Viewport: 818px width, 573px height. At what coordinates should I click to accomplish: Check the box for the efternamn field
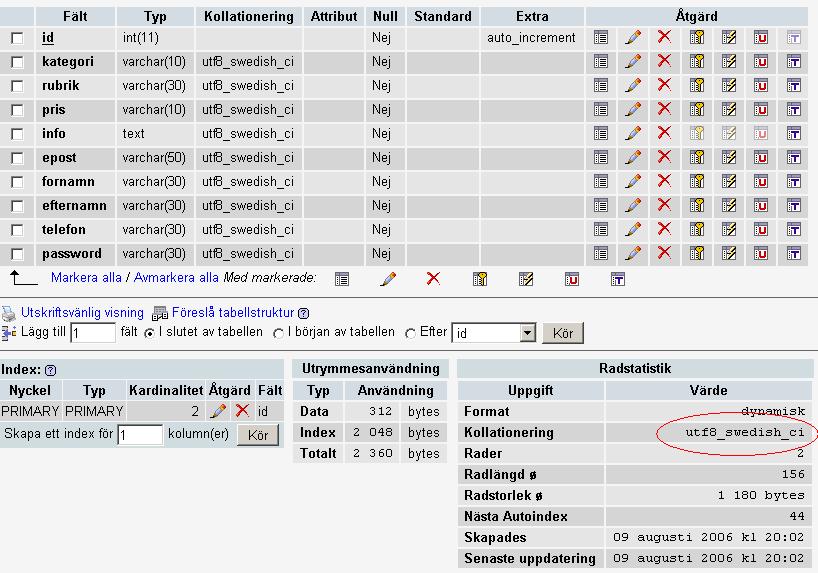(x=17, y=206)
